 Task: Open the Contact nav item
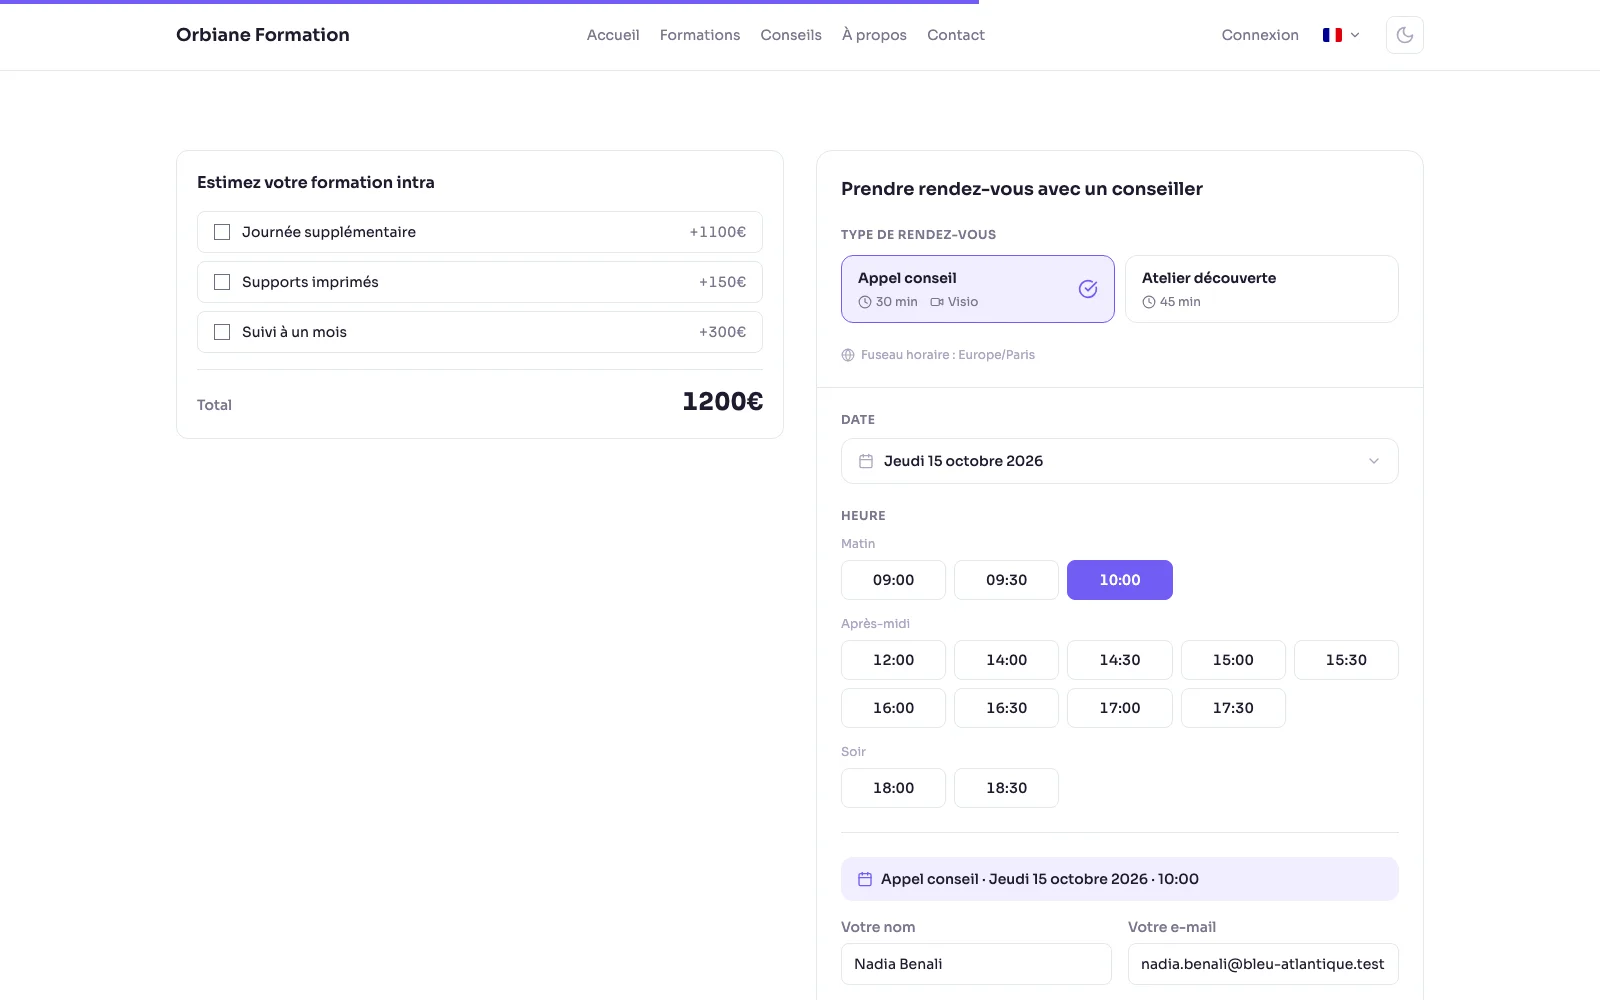(x=956, y=35)
